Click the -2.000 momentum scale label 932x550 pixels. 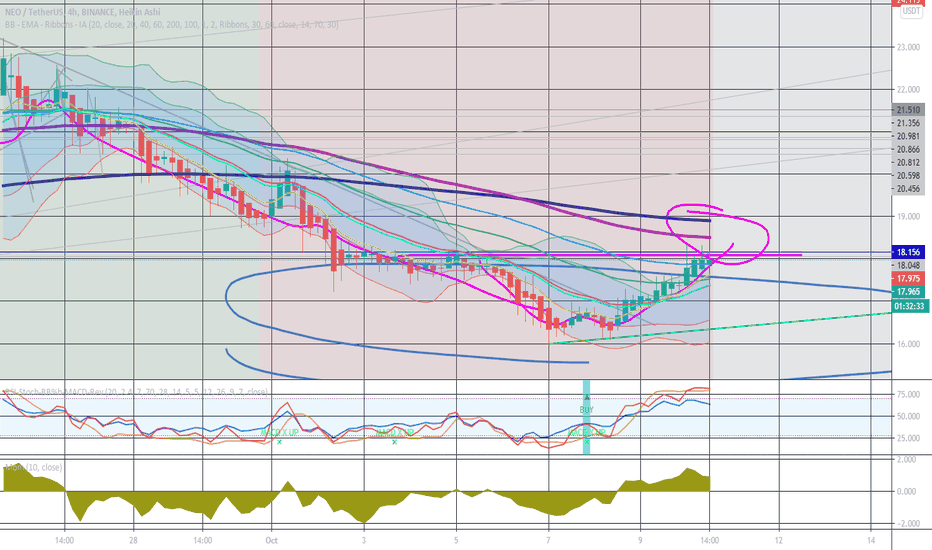tap(906, 523)
